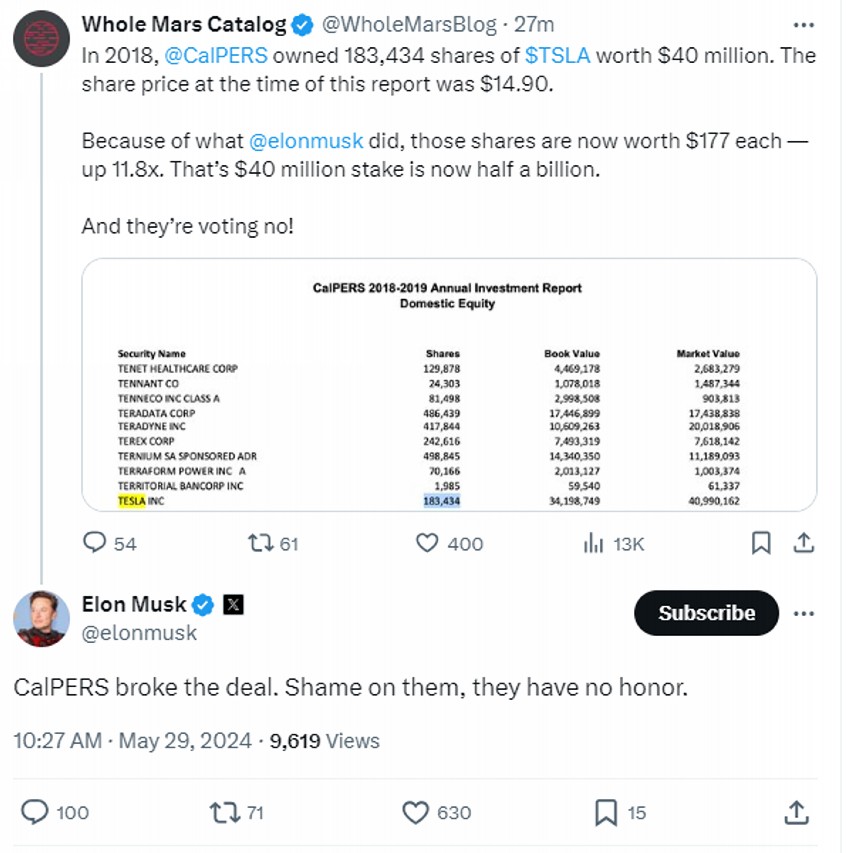Bookmark the Whole Mars Catalog tweet
850x853 pixels.
pyautogui.click(x=761, y=543)
